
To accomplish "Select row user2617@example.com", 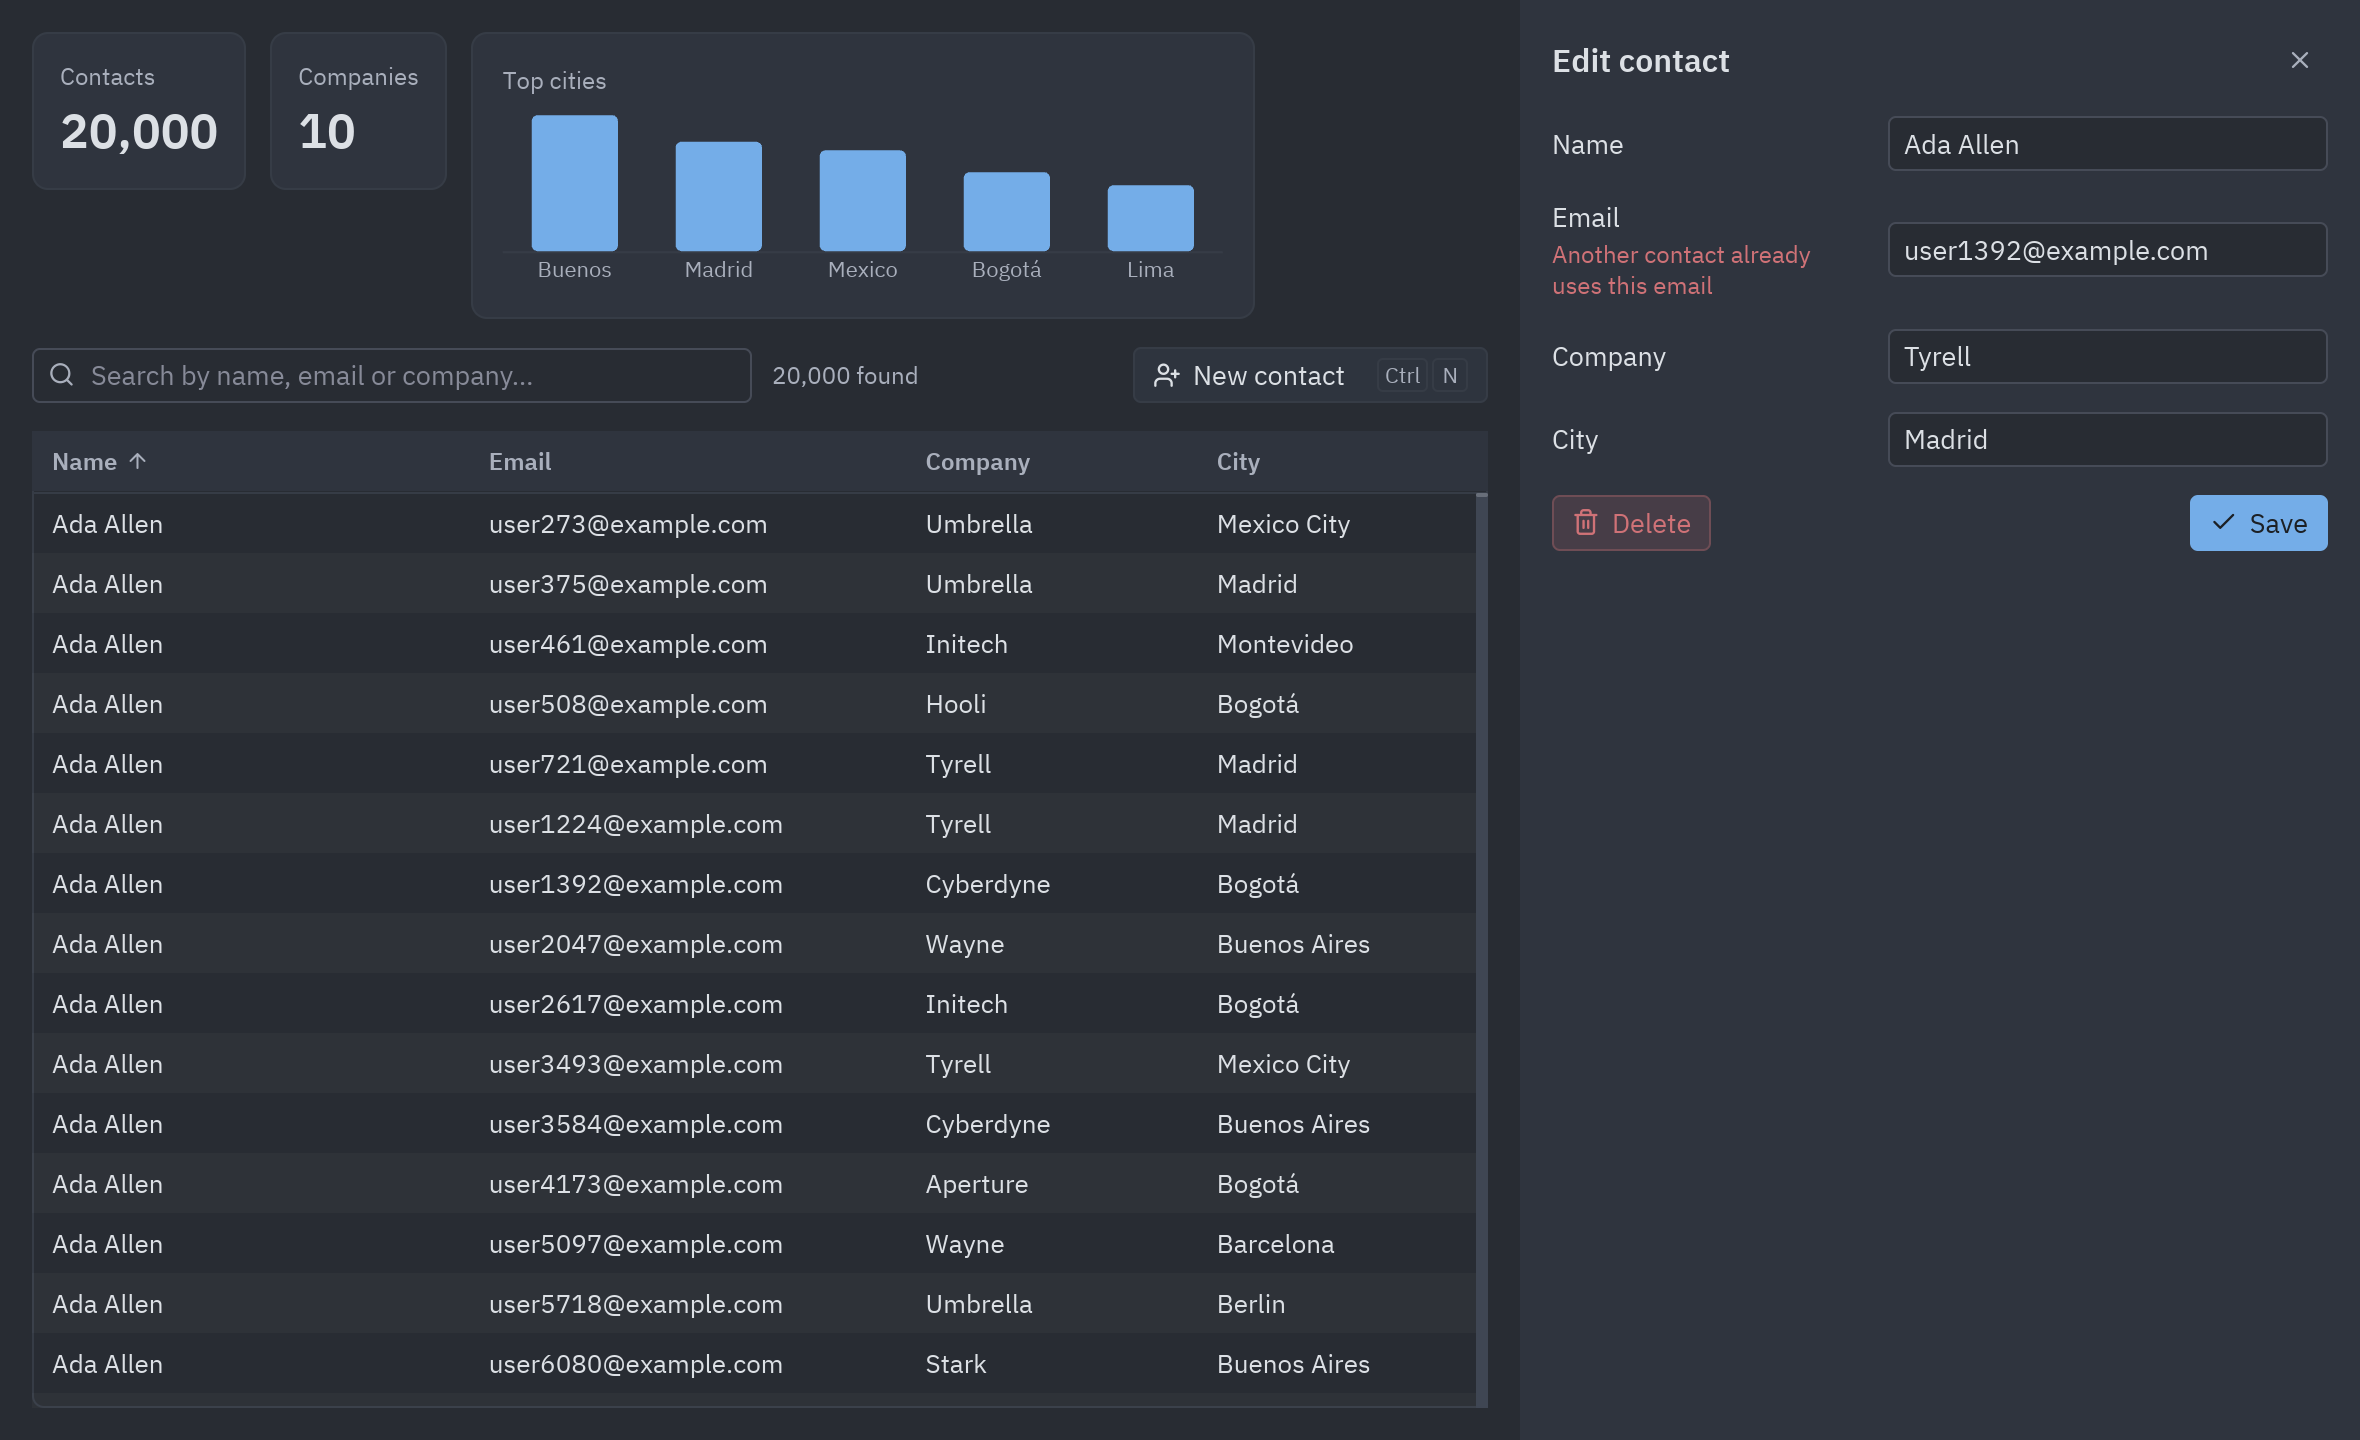I will pos(755,1003).
